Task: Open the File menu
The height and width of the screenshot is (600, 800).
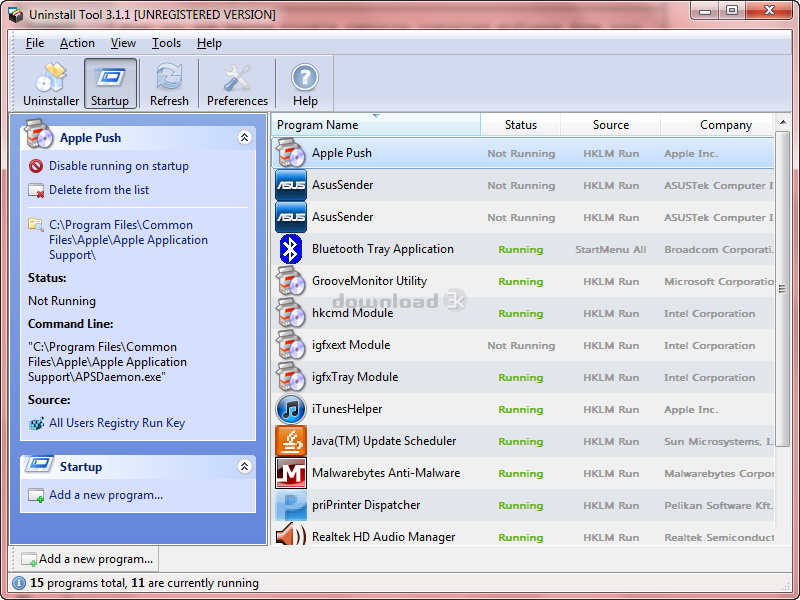Action: [x=35, y=43]
